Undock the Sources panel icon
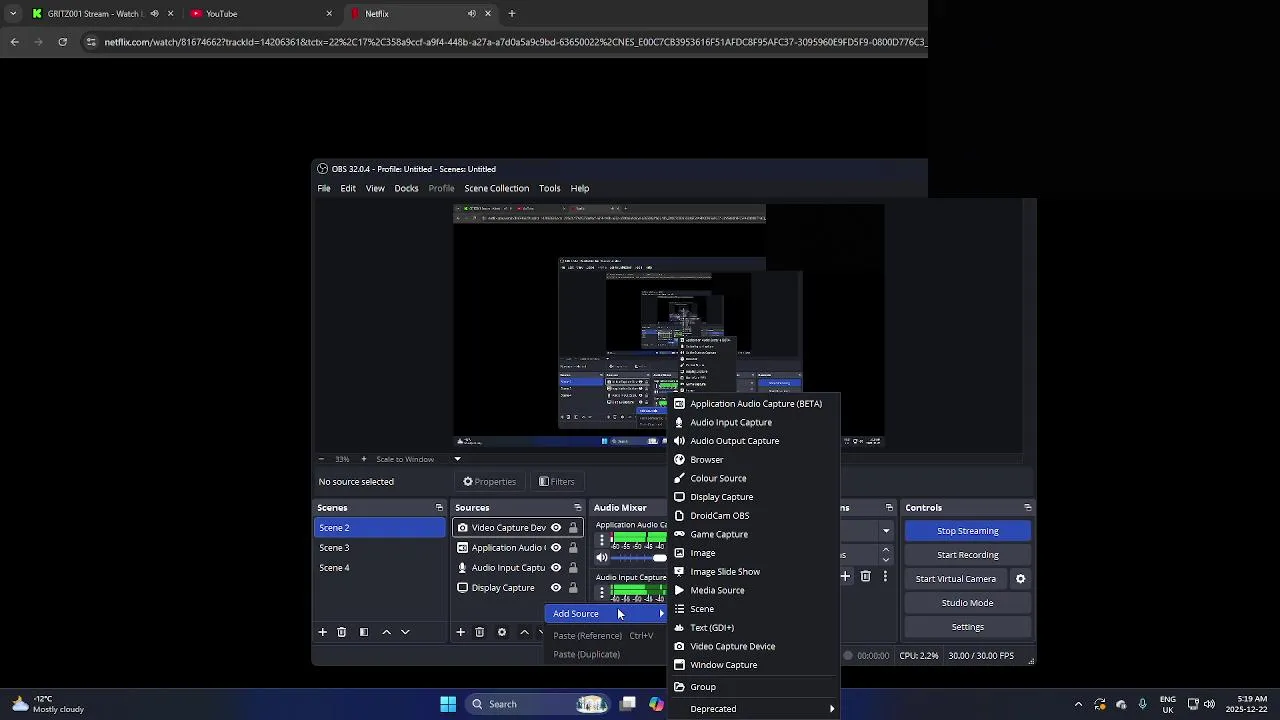 [x=577, y=508]
